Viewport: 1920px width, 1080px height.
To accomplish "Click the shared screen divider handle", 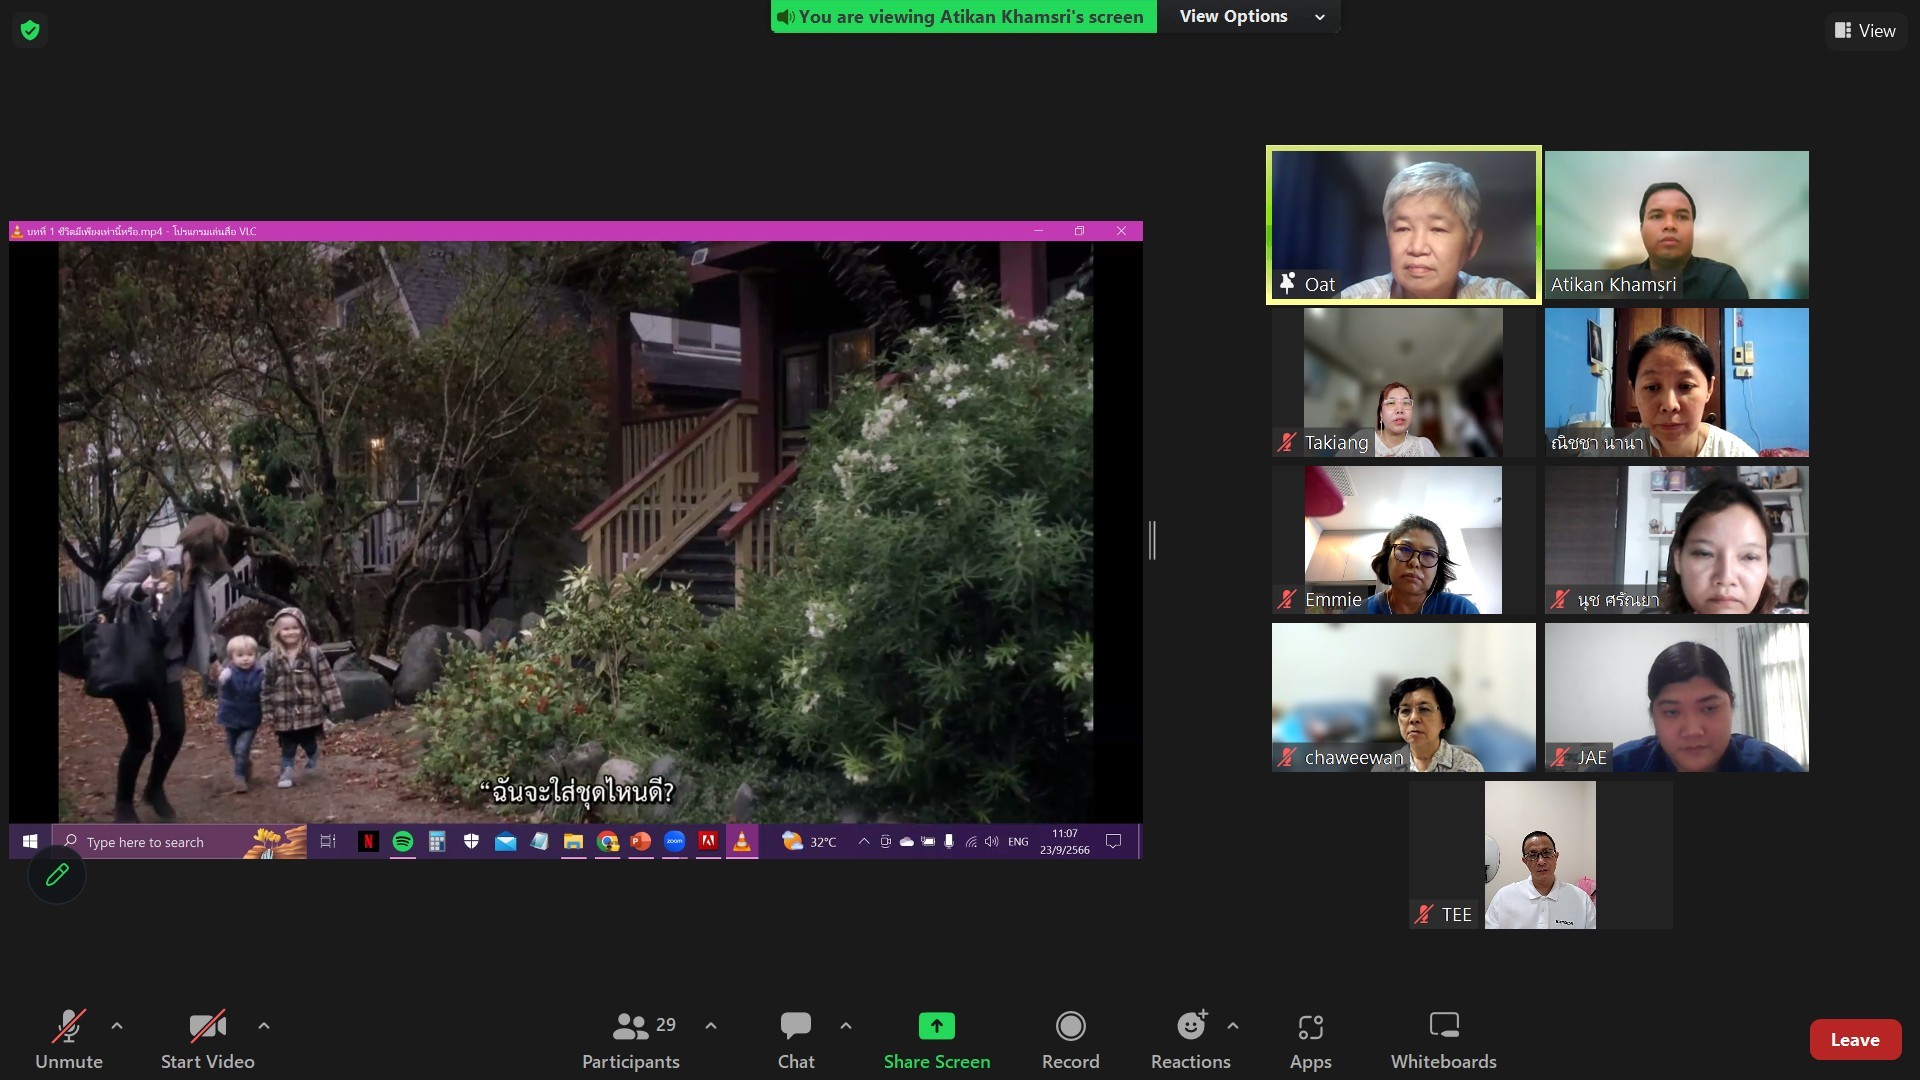I will 1152,540.
